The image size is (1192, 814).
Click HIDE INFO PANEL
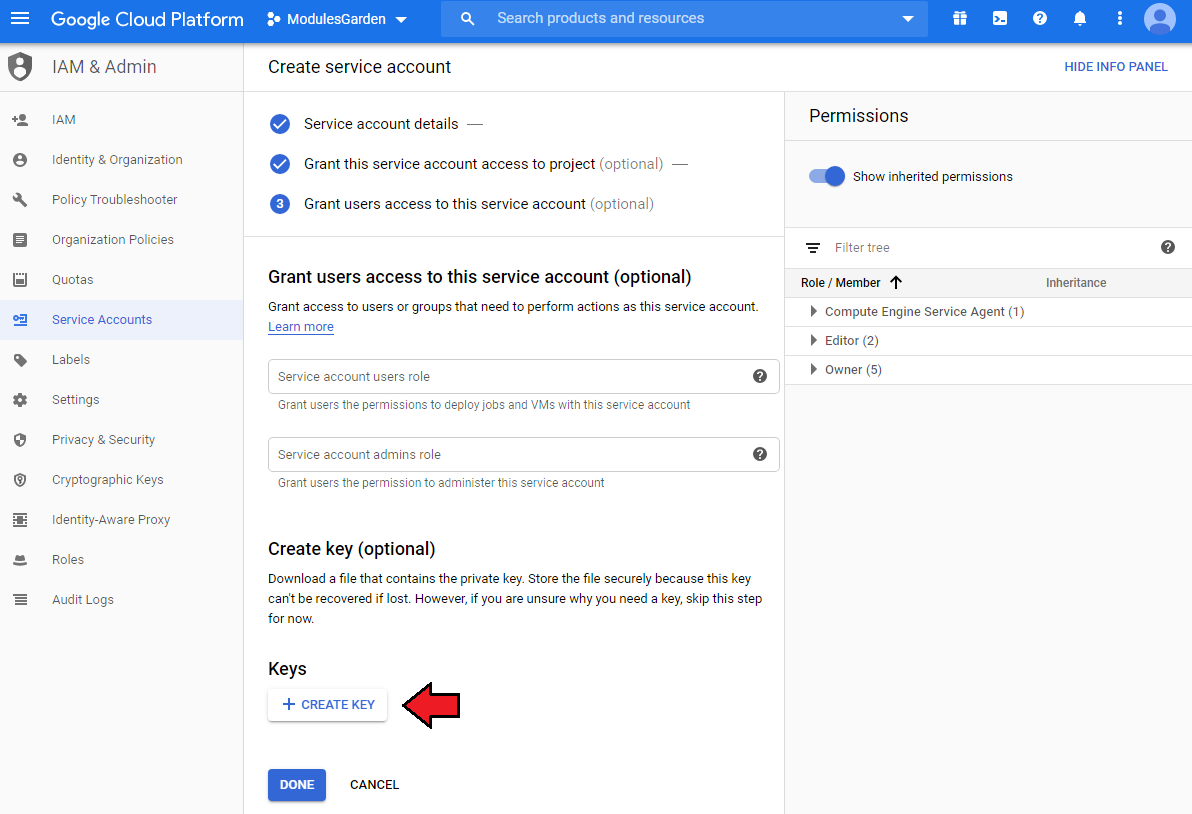1115,67
